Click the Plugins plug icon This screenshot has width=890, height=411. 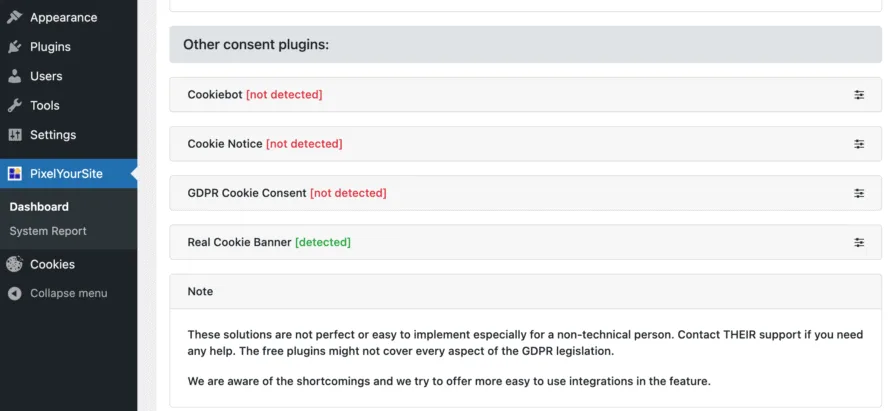point(14,47)
